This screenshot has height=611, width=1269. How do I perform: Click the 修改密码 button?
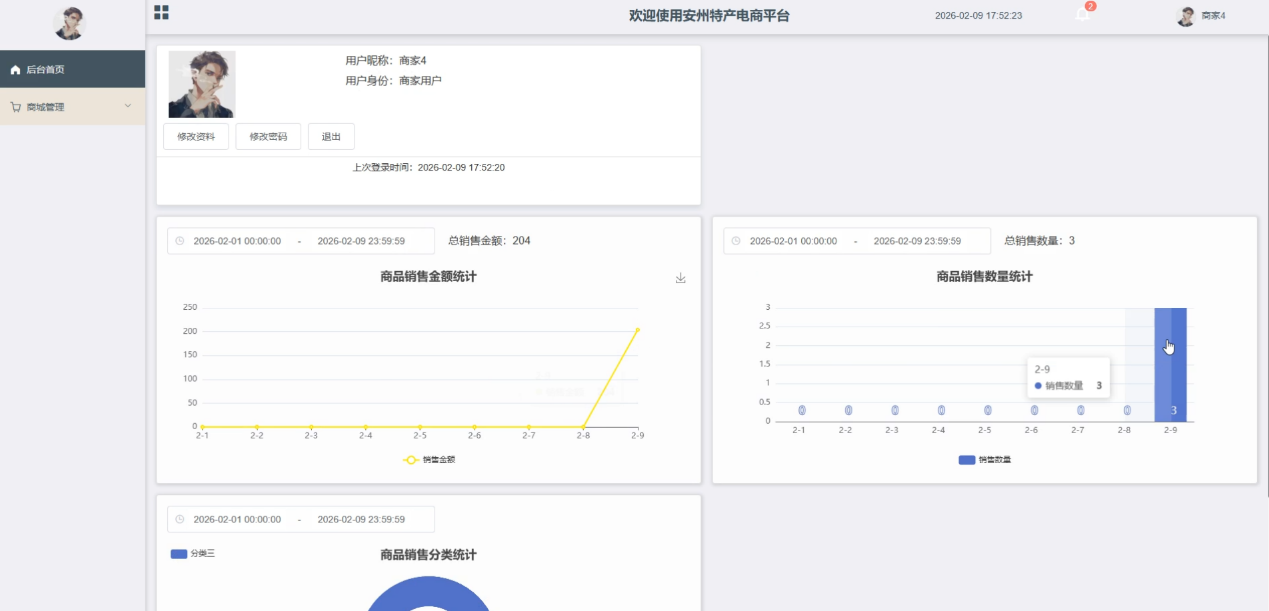[x=268, y=137]
